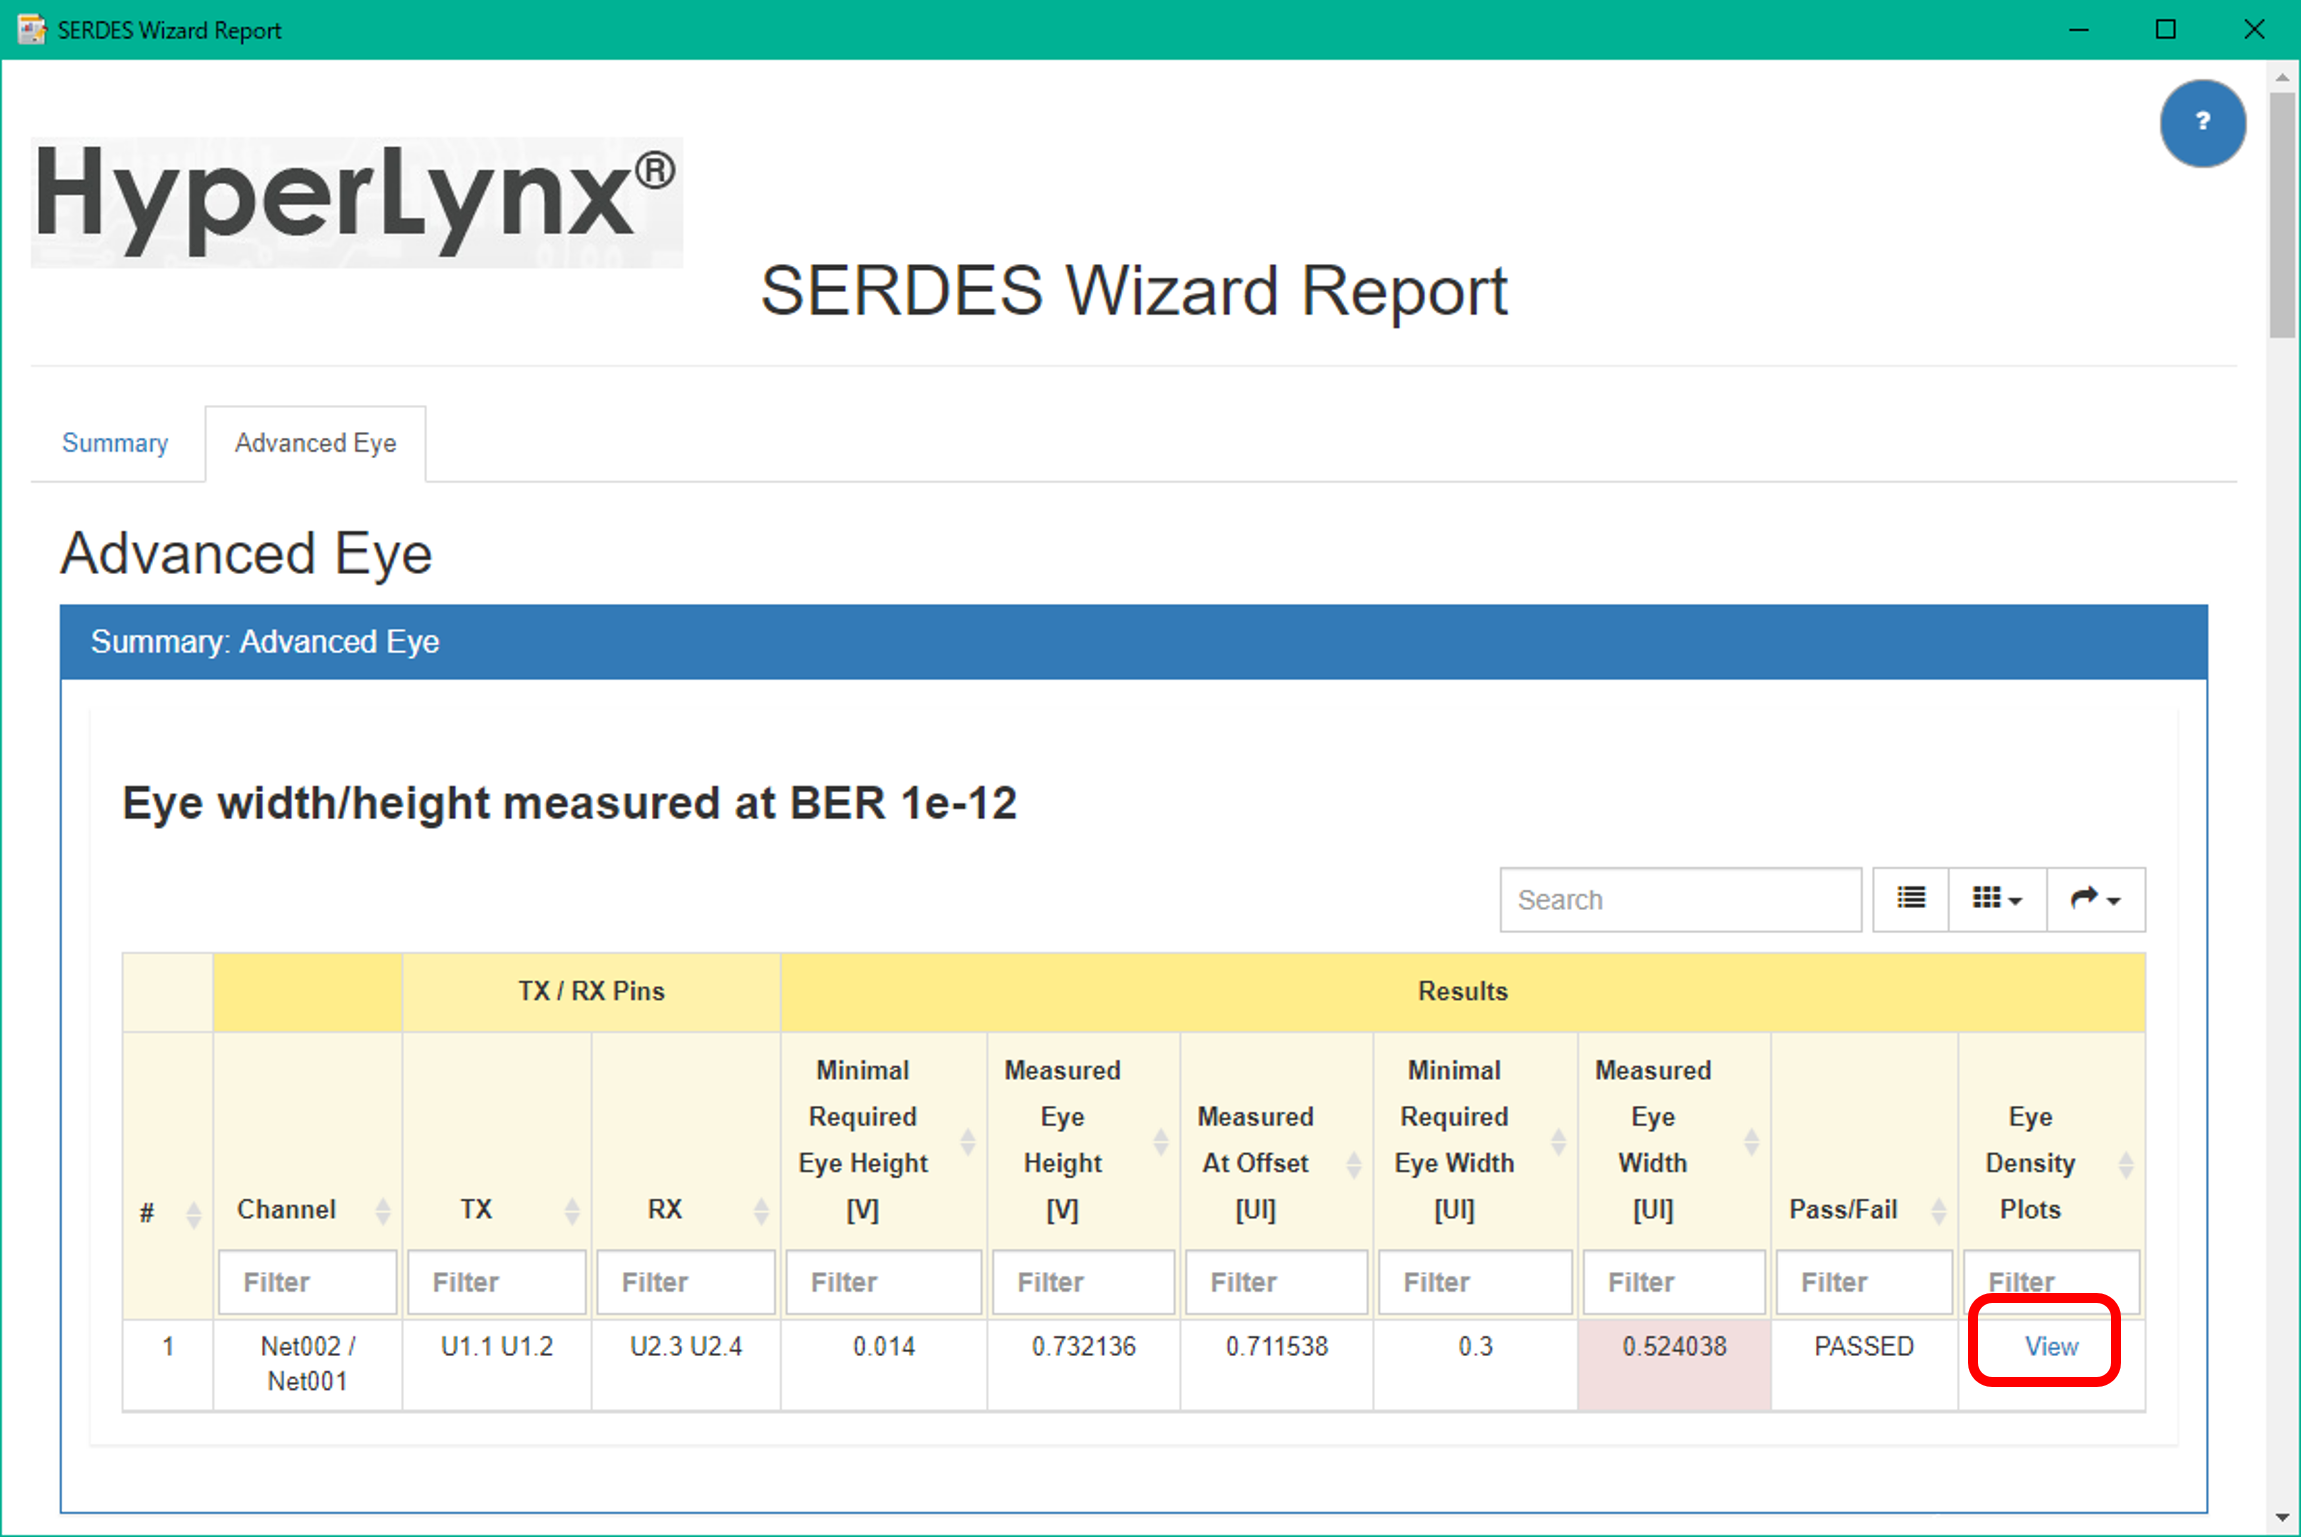Open the columns grid dropdown
Viewport: 2301px width, 1537px height.
tap(1997, 899)
